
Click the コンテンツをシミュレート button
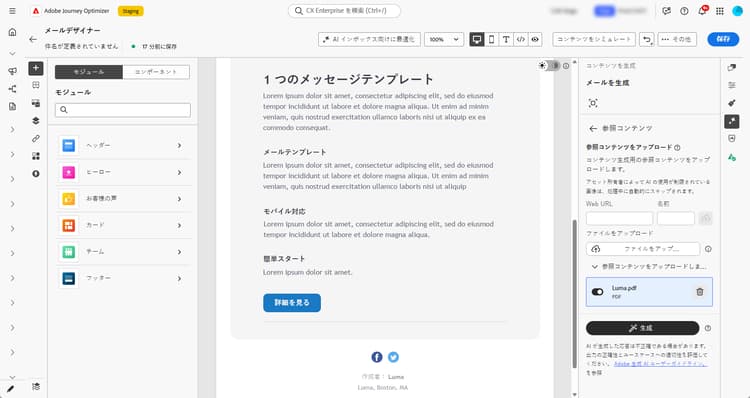(x=594, y=39)
